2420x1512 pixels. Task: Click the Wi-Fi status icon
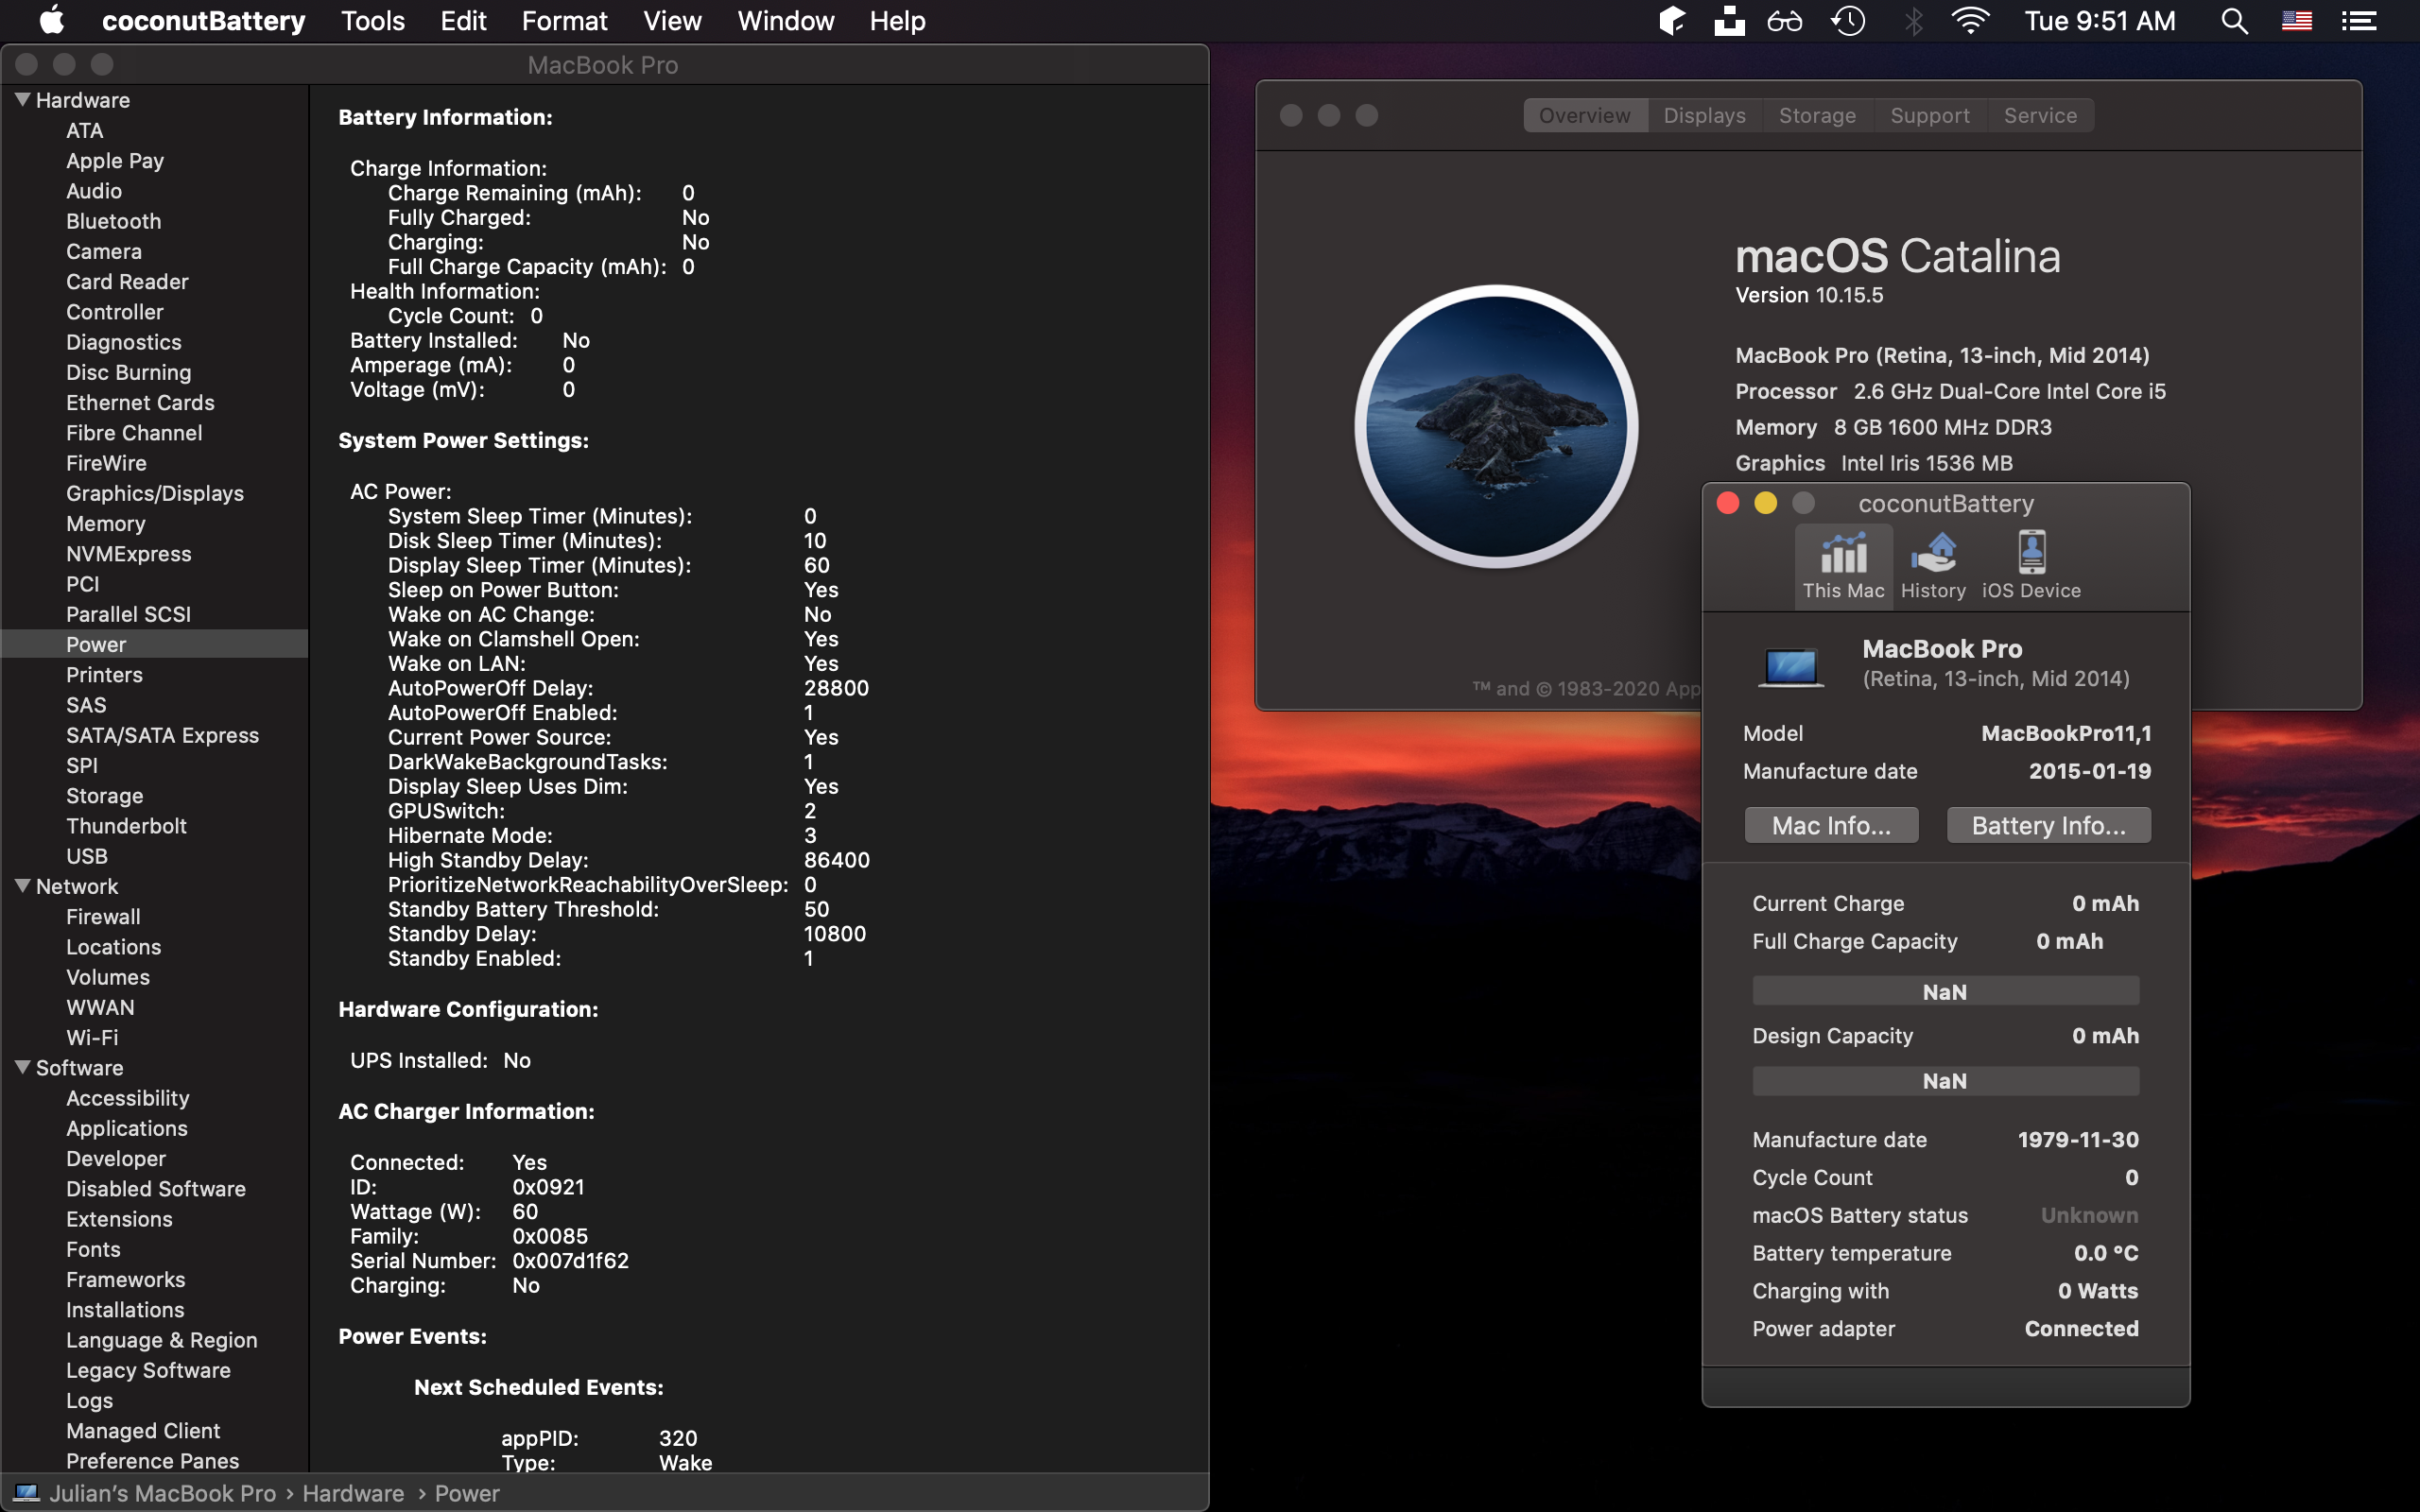coord(1969,21)
